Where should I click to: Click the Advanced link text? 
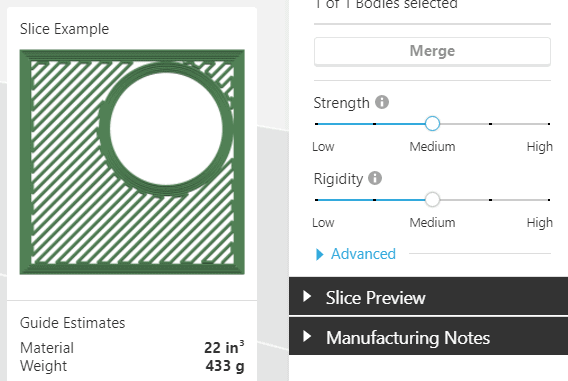(363, 254)
